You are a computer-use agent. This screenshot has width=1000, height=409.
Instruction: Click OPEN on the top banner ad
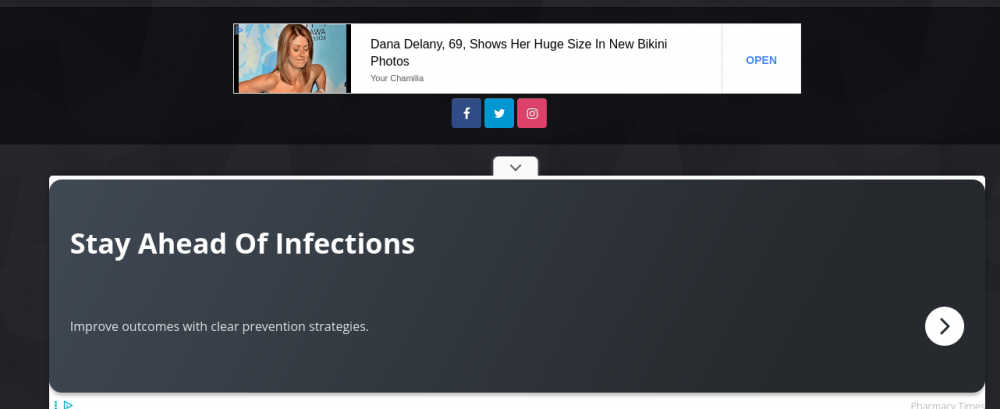pos(761,60)
